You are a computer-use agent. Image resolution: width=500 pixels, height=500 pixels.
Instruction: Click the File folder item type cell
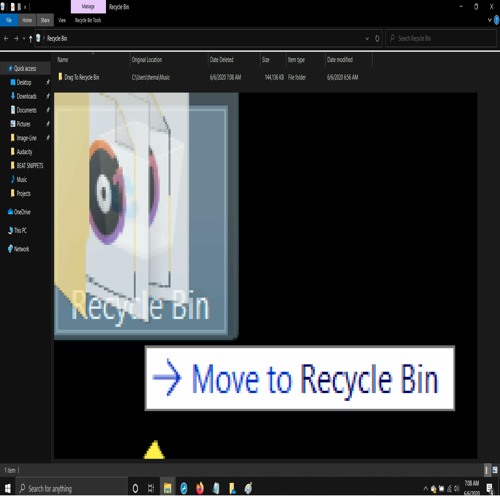[297, 78]
